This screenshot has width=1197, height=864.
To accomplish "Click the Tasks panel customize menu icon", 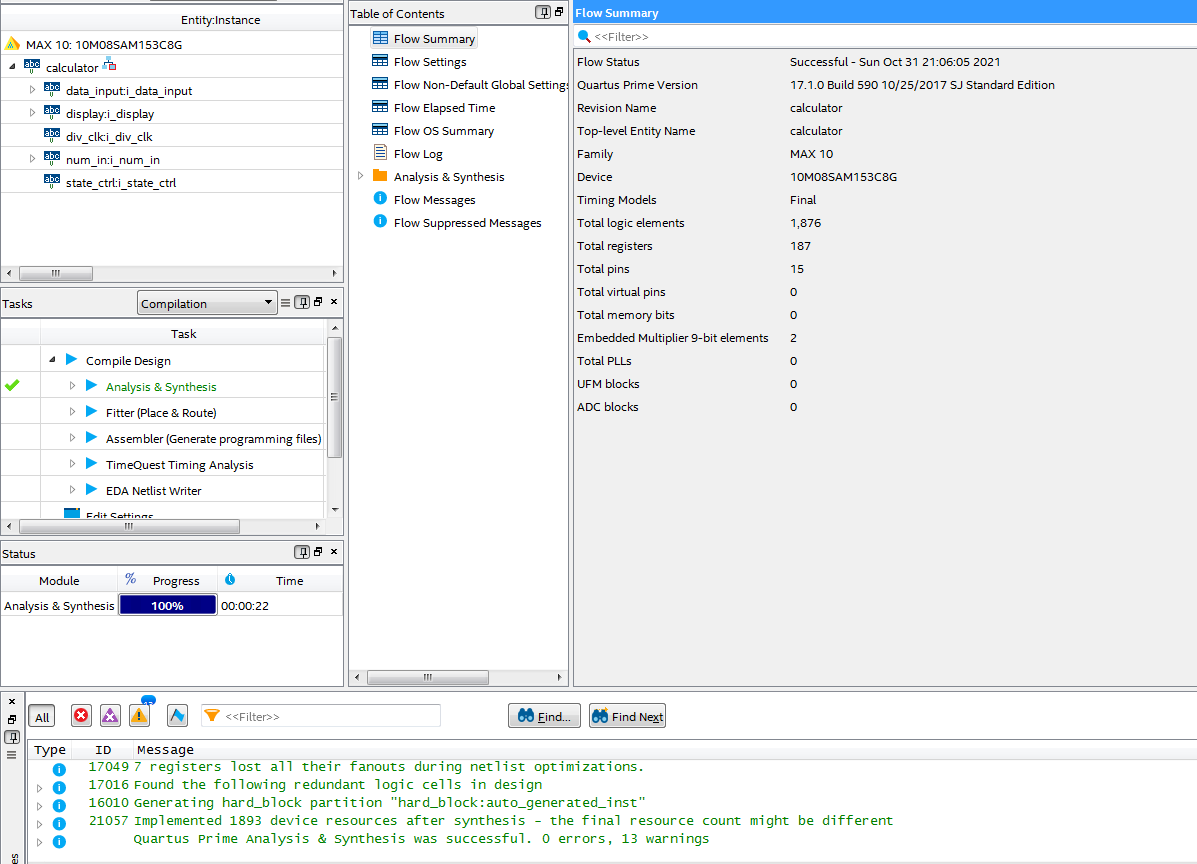I will (x=285, y=303).
